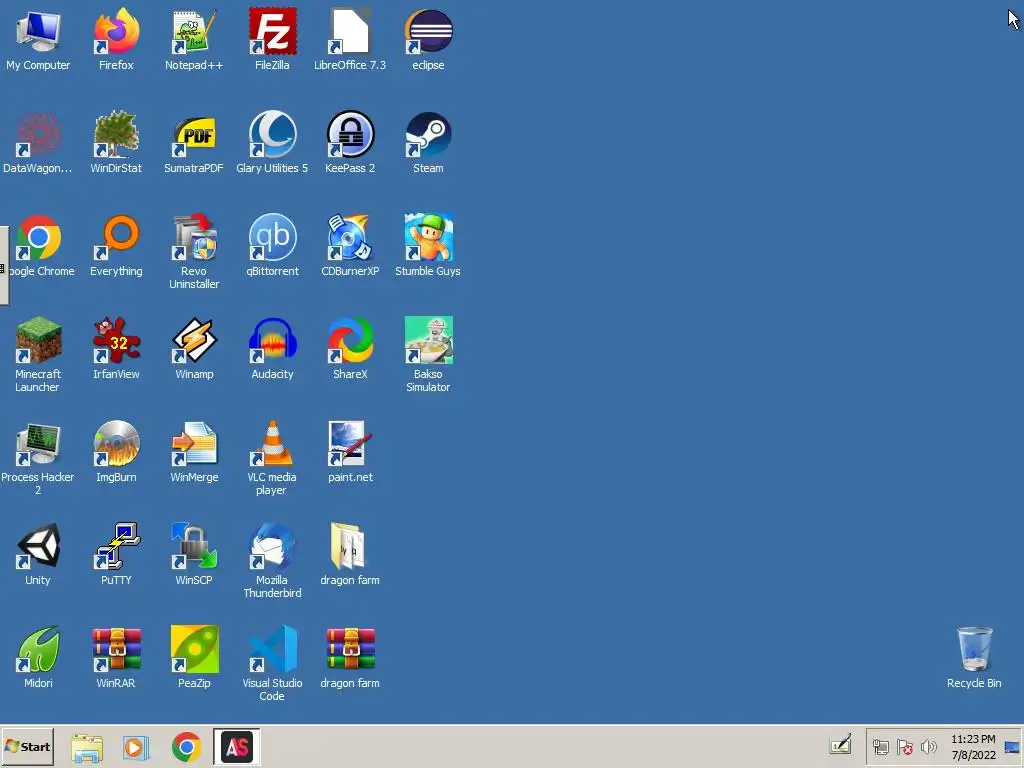Select the dragon farm RAR archive
This screenshot has width=1024, height=768.
pos(350,649)
